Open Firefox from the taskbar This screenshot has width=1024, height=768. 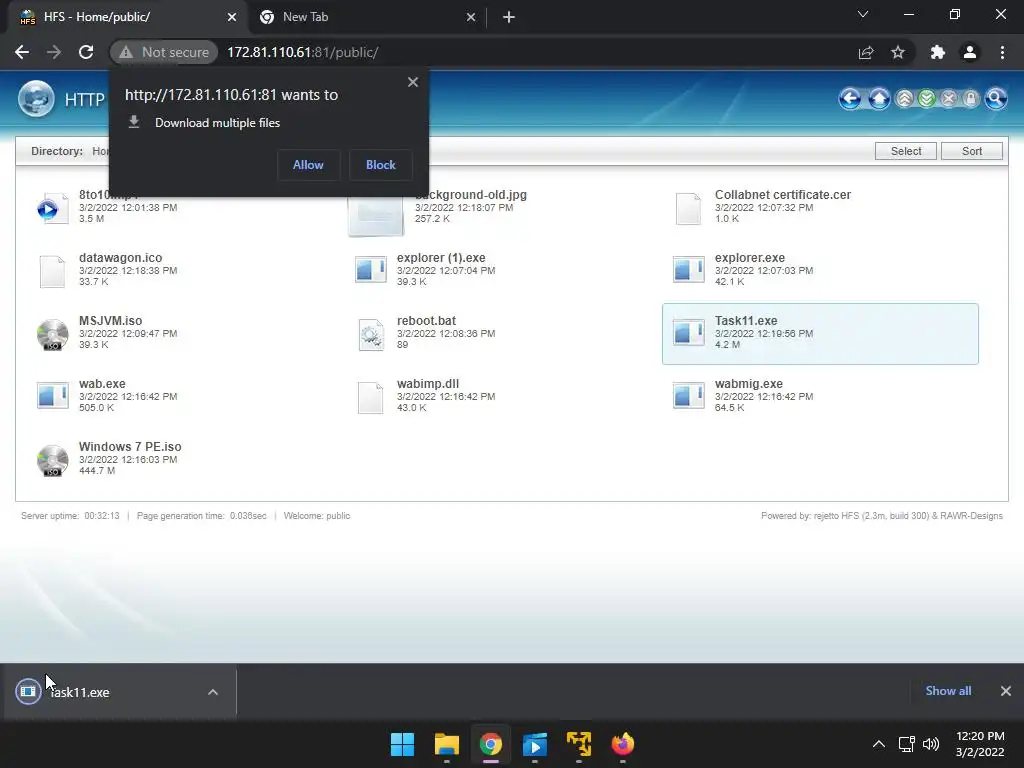pyautogui.click(x=622, y=744)
